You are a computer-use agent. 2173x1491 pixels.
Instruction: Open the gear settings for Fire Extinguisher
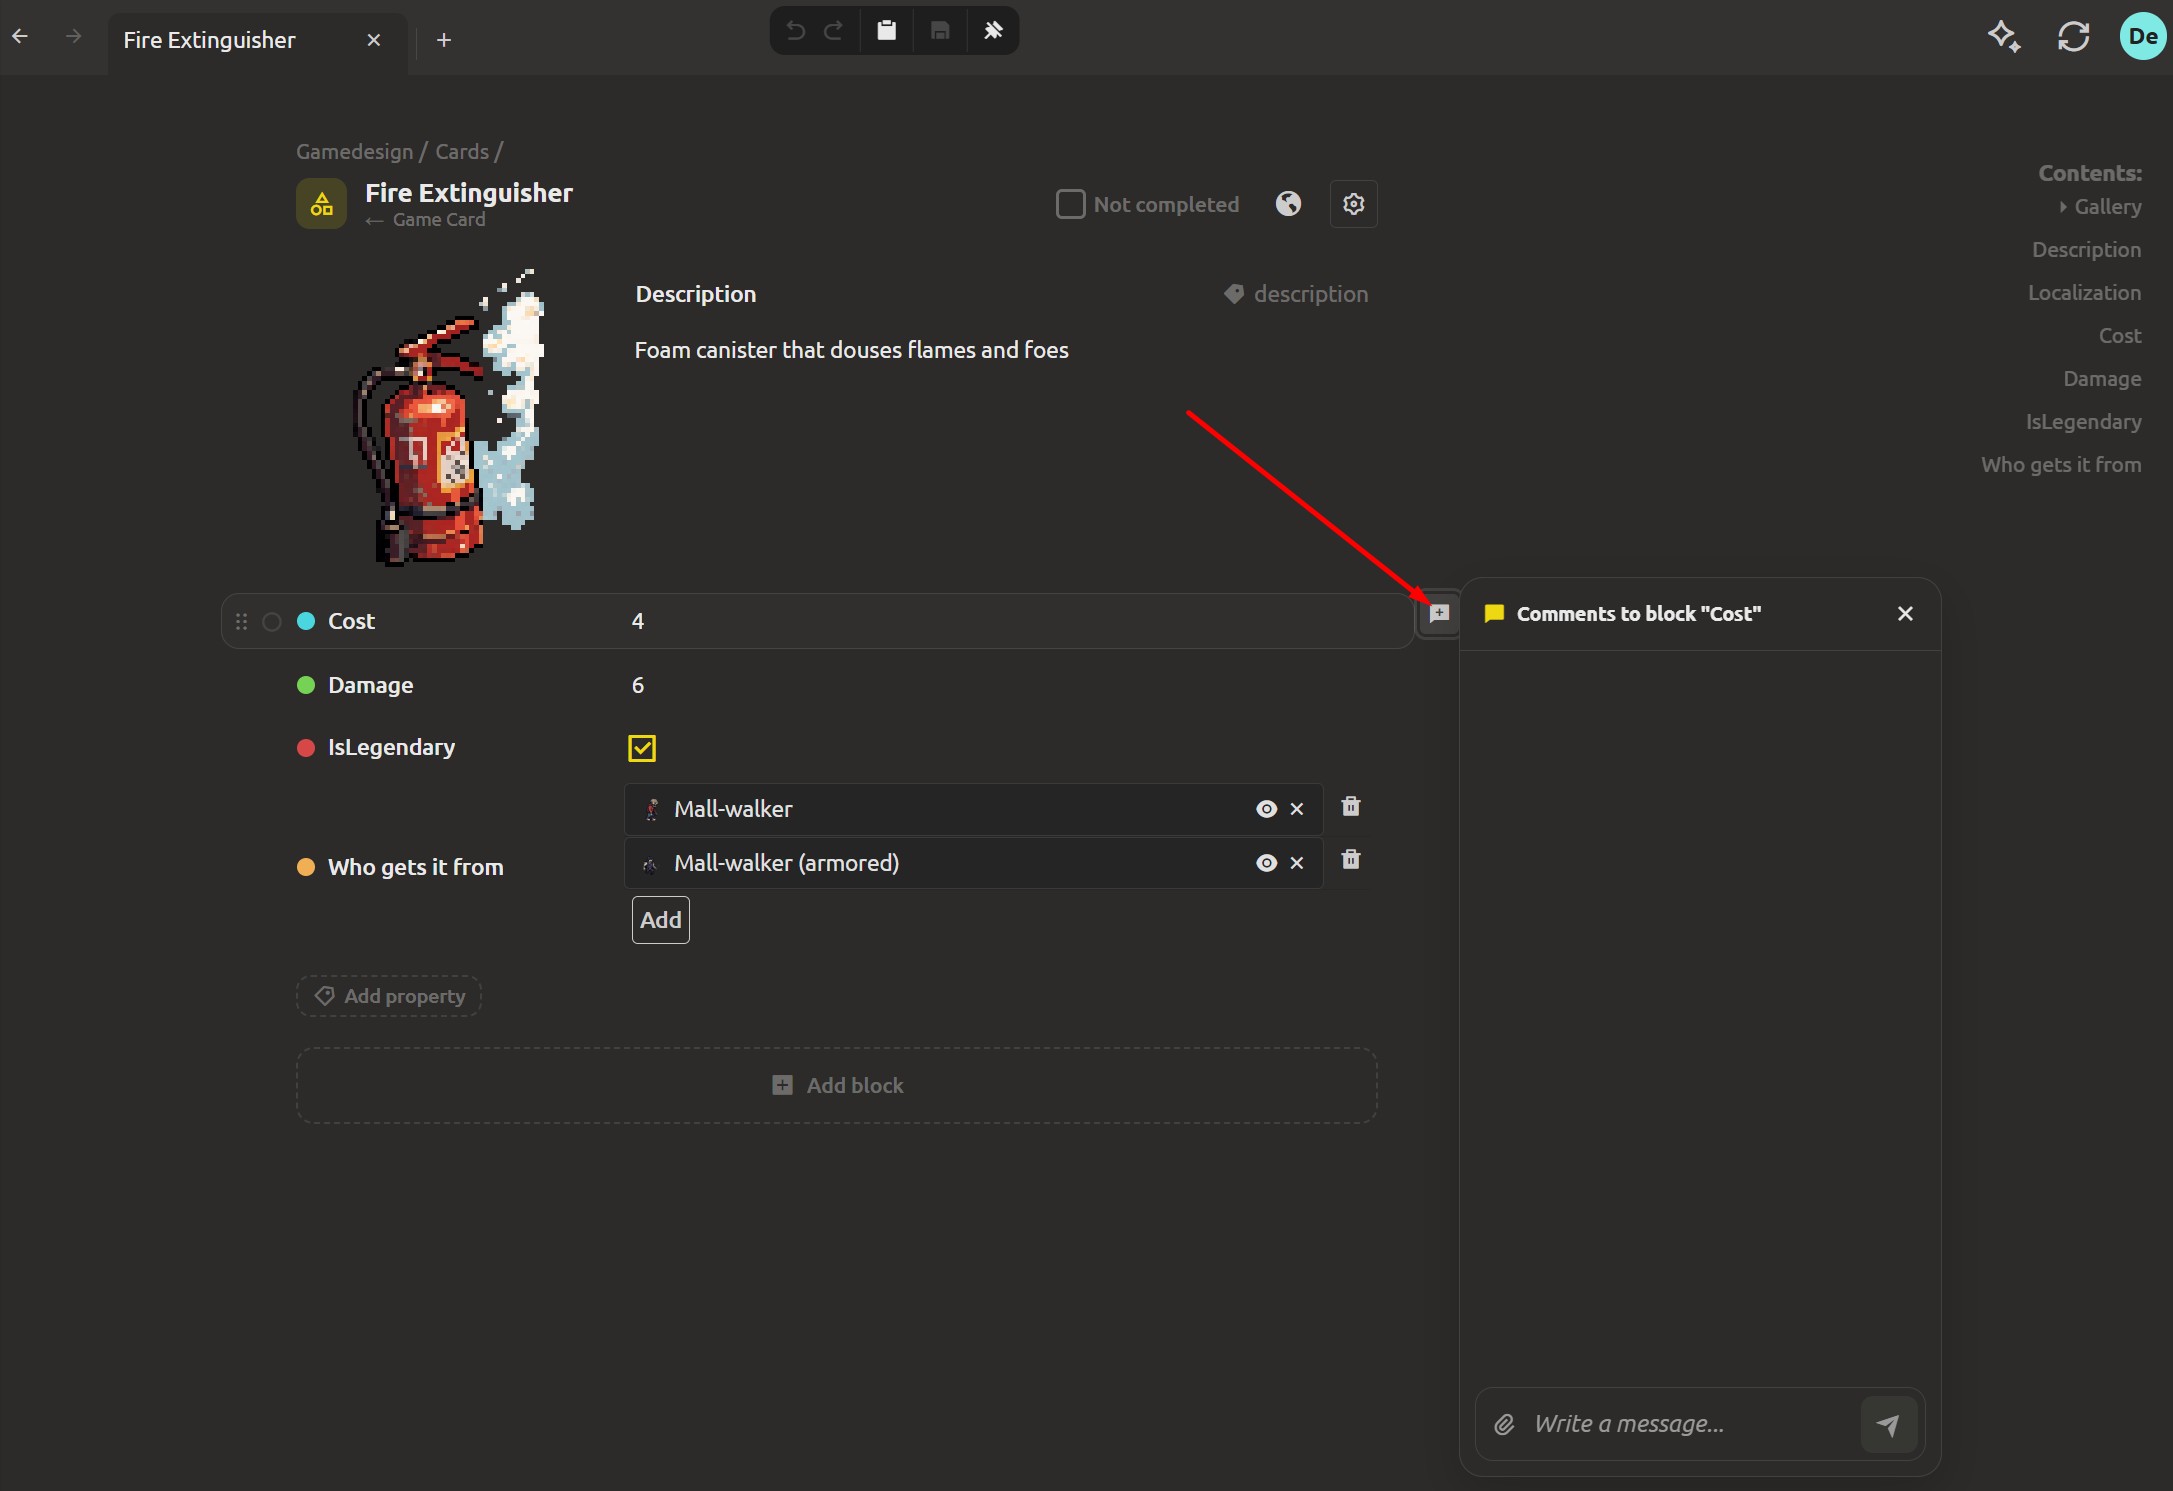[1354, 204]
